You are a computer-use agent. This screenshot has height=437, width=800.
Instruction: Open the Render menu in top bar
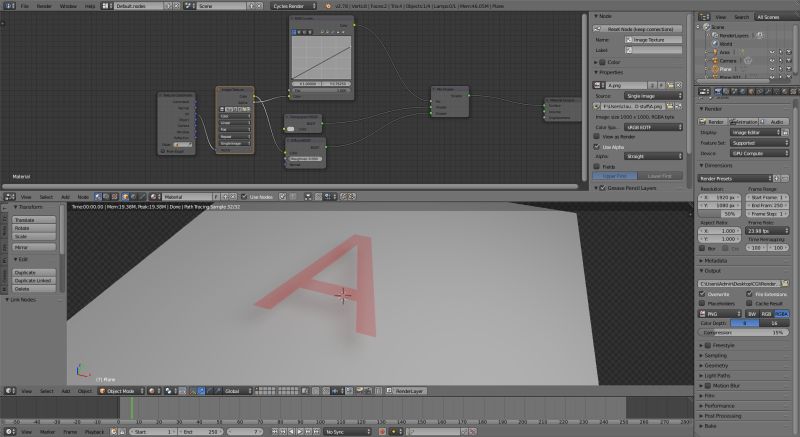(x=44, y=6)
